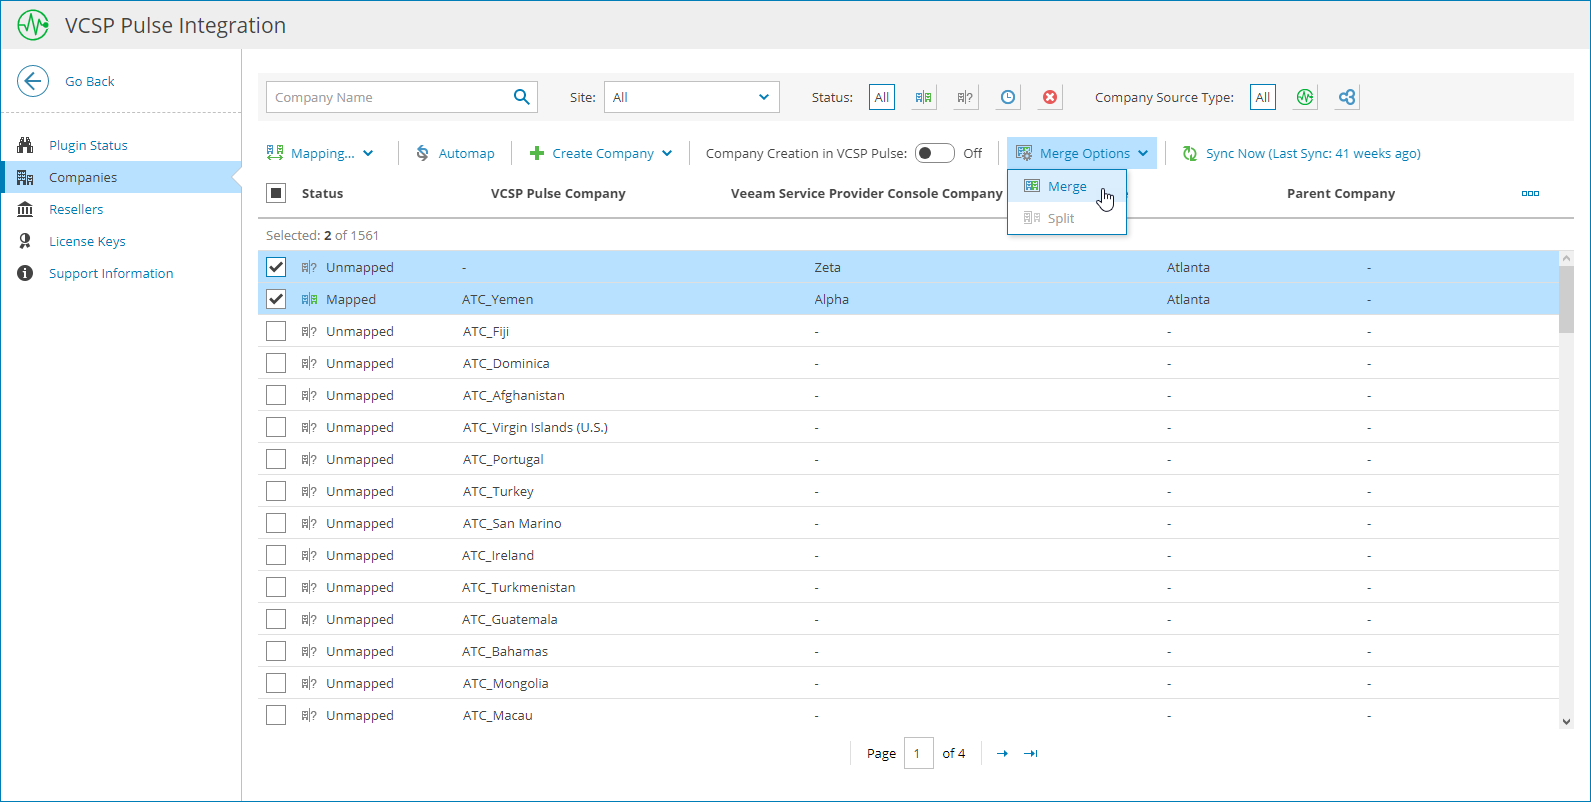Click the Go Back arrow icon
Image resolution: width=1591 pixels, height=802 pixels.
pos(33,81)
